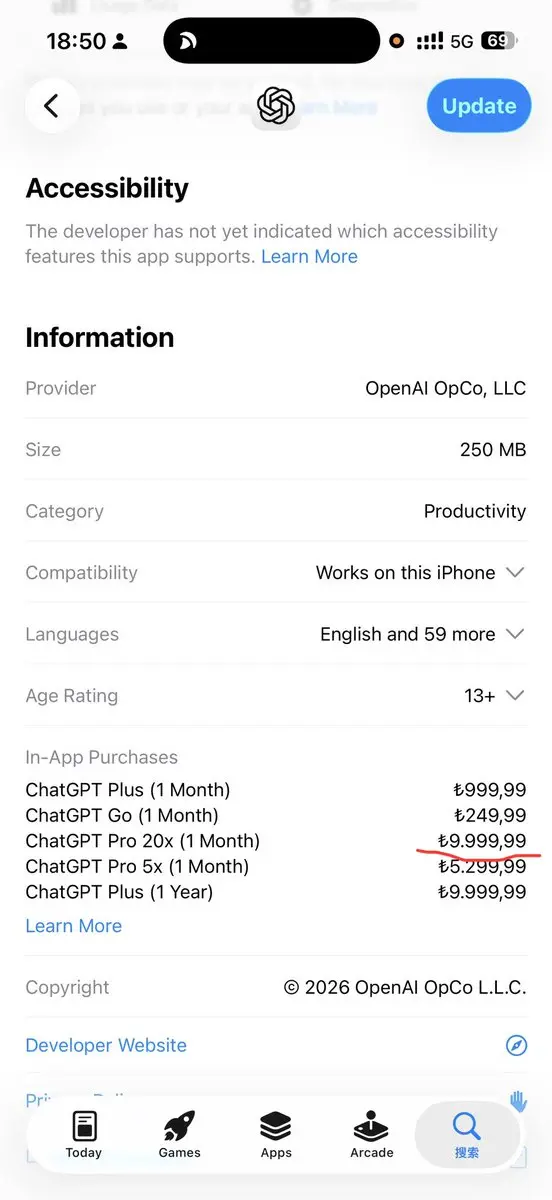Viewport: 552px width, 1200px height.
Task: Tap the ChatGPT Plus (1 Year) row
Action: coord(276,892)
